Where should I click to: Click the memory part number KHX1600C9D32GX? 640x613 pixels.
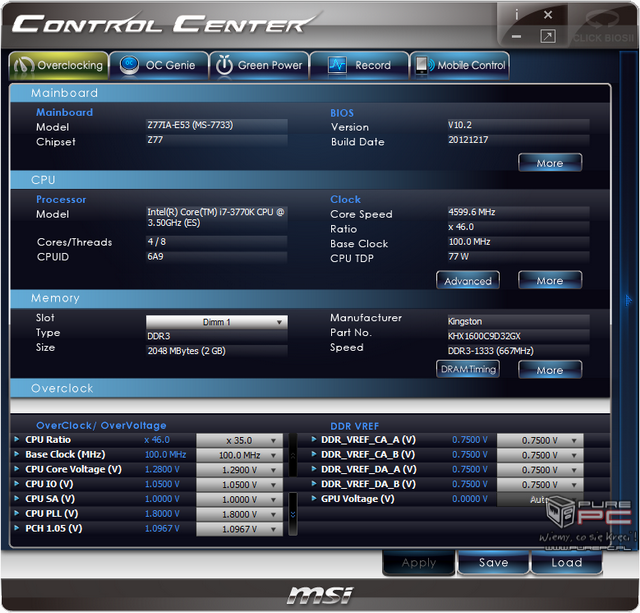[518, 336]
